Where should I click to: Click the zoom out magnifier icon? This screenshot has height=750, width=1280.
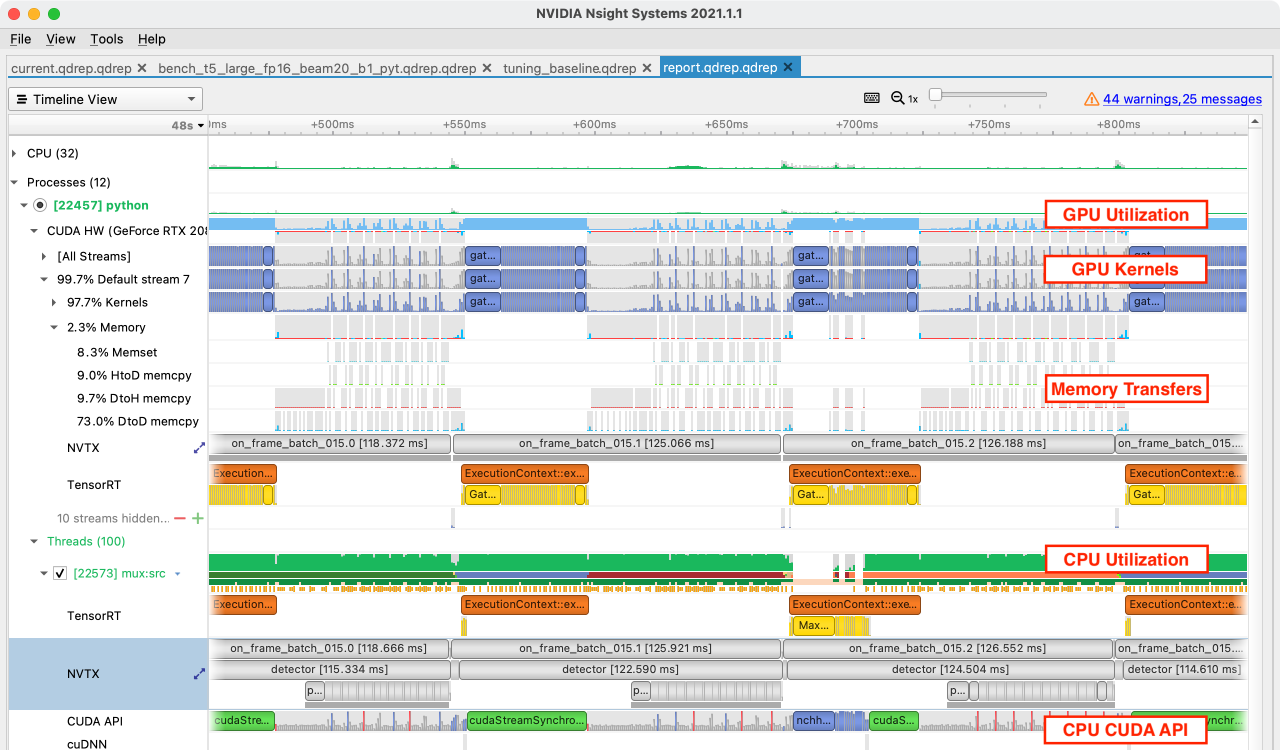tap(897, 98)
